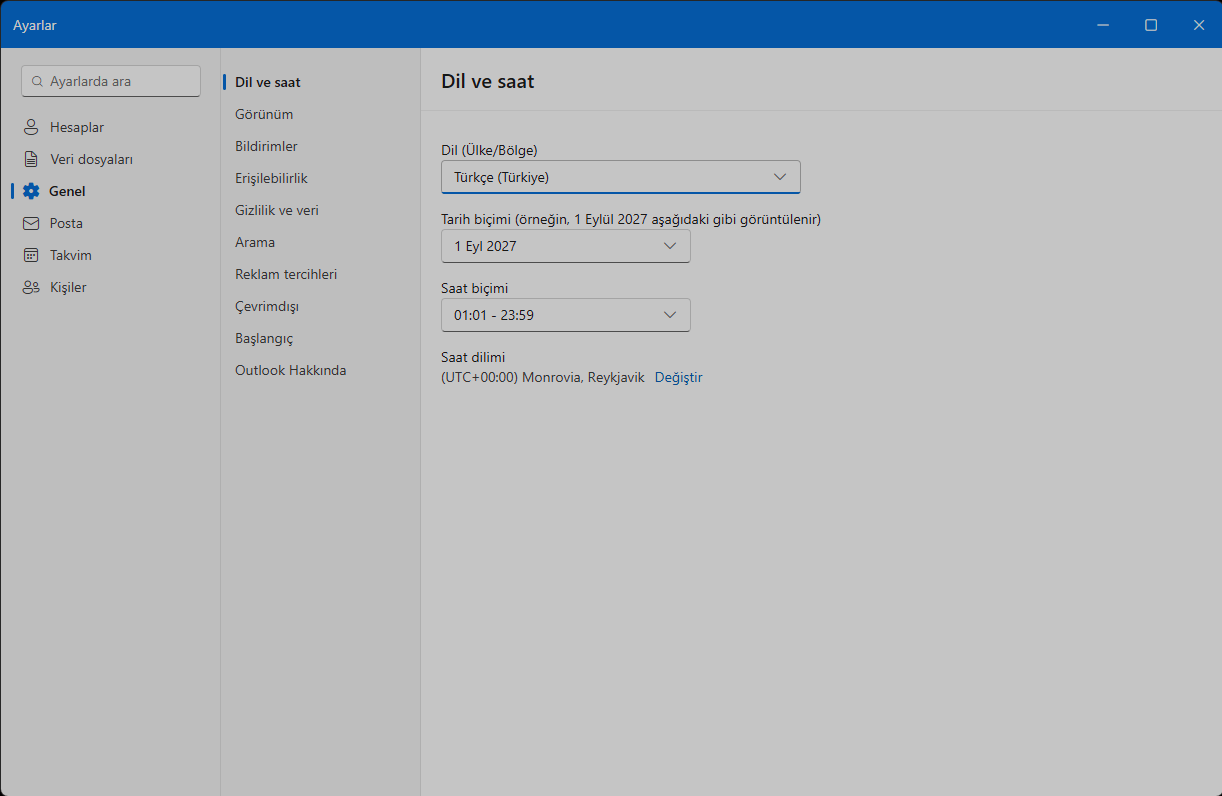Open Başlangıç settings

point(264,338)
